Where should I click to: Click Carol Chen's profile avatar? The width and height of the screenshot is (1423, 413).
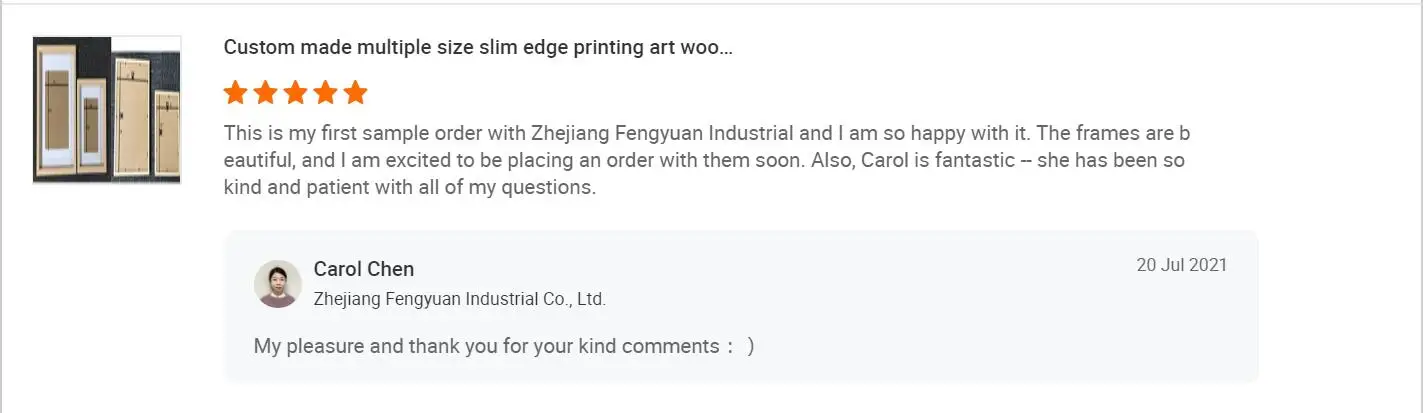[278, 284]
